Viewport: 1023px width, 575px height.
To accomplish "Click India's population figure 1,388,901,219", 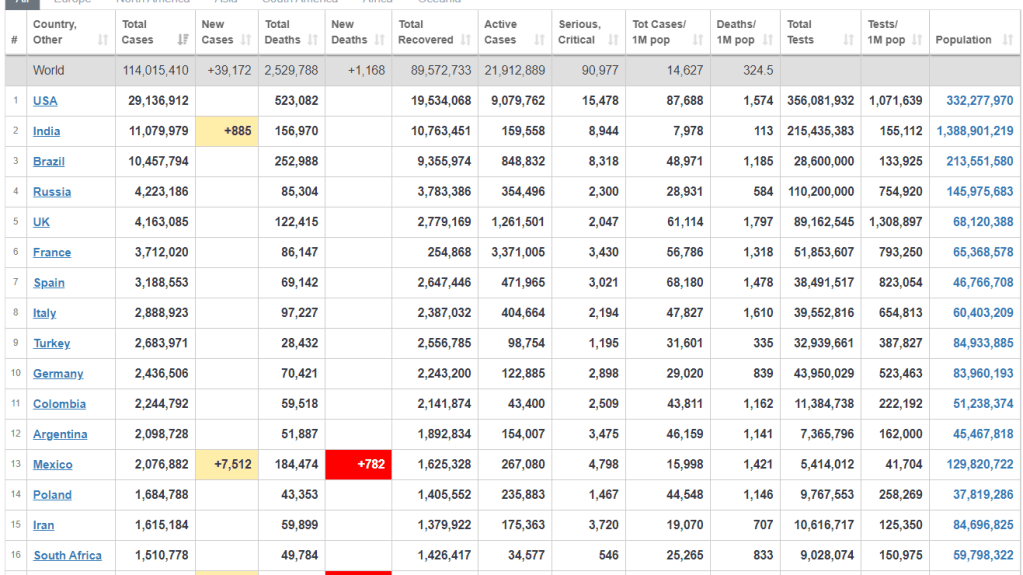I will point(974,131).
